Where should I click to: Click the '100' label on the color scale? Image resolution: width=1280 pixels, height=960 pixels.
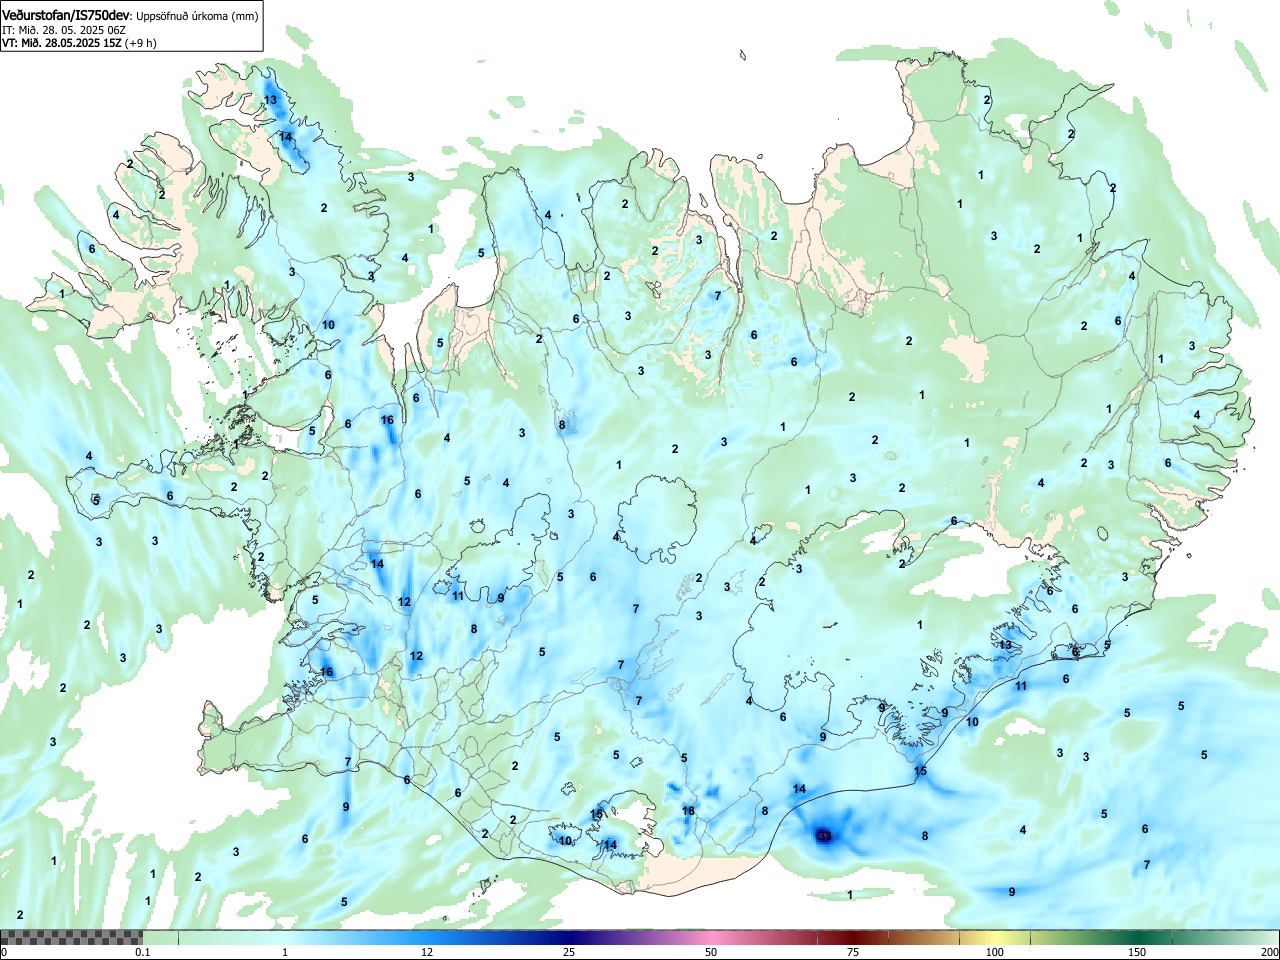tap(995, 952)
